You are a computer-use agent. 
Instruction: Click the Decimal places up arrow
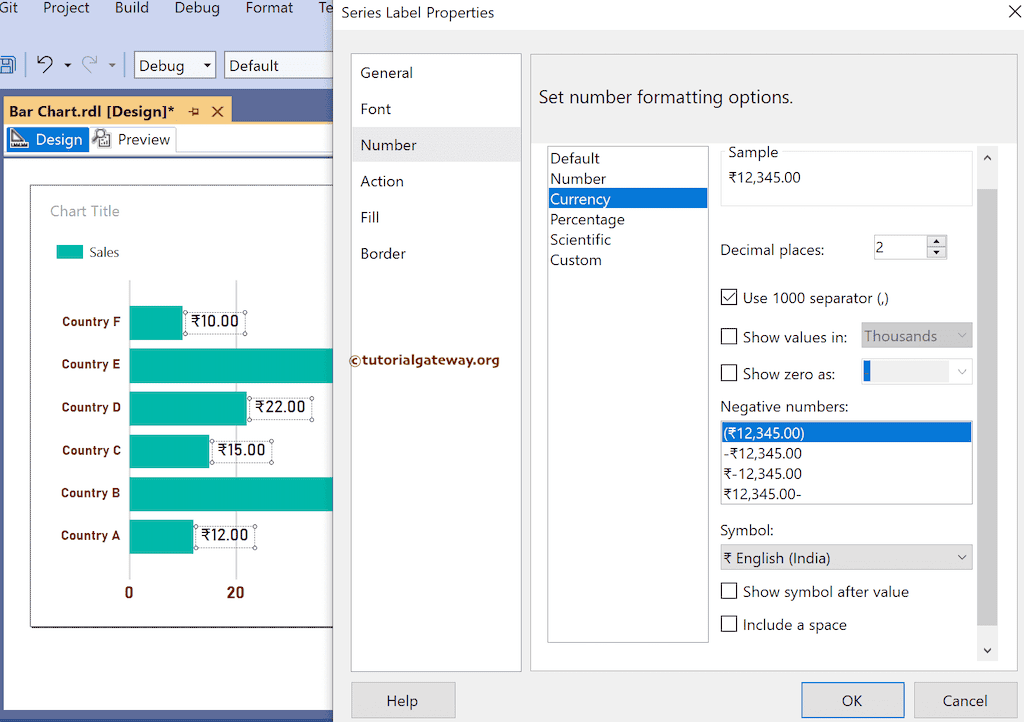click(936, 241)
